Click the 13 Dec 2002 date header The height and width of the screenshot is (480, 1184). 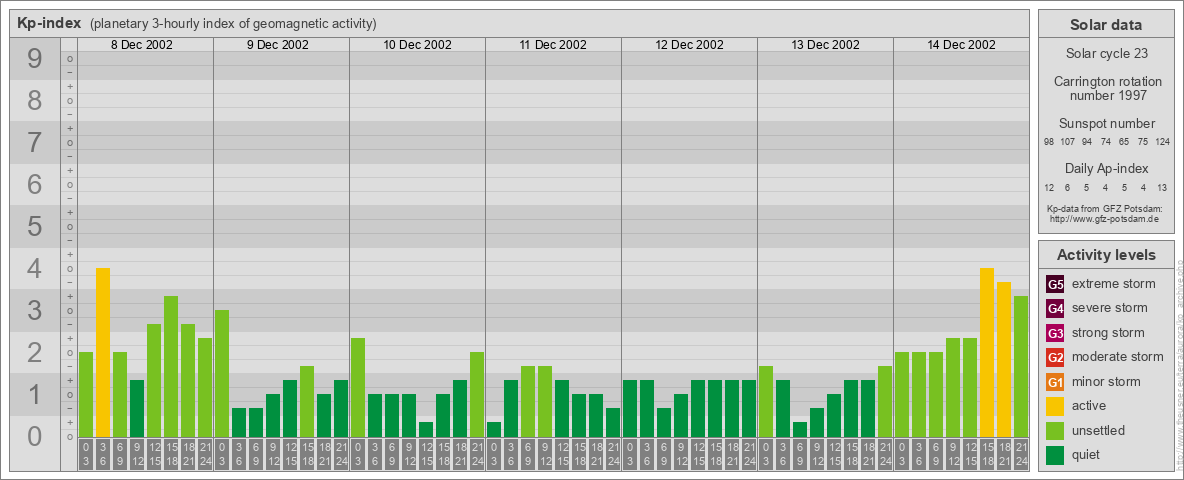pos(825,45)
